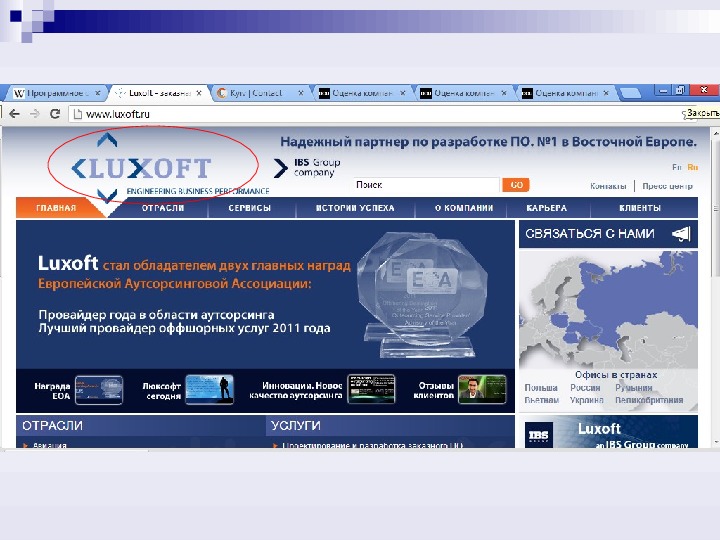Screen dimensions: 720x540
Task: Switch to the Программное Wikipedia tab
Action: click(x=56, y=93)
